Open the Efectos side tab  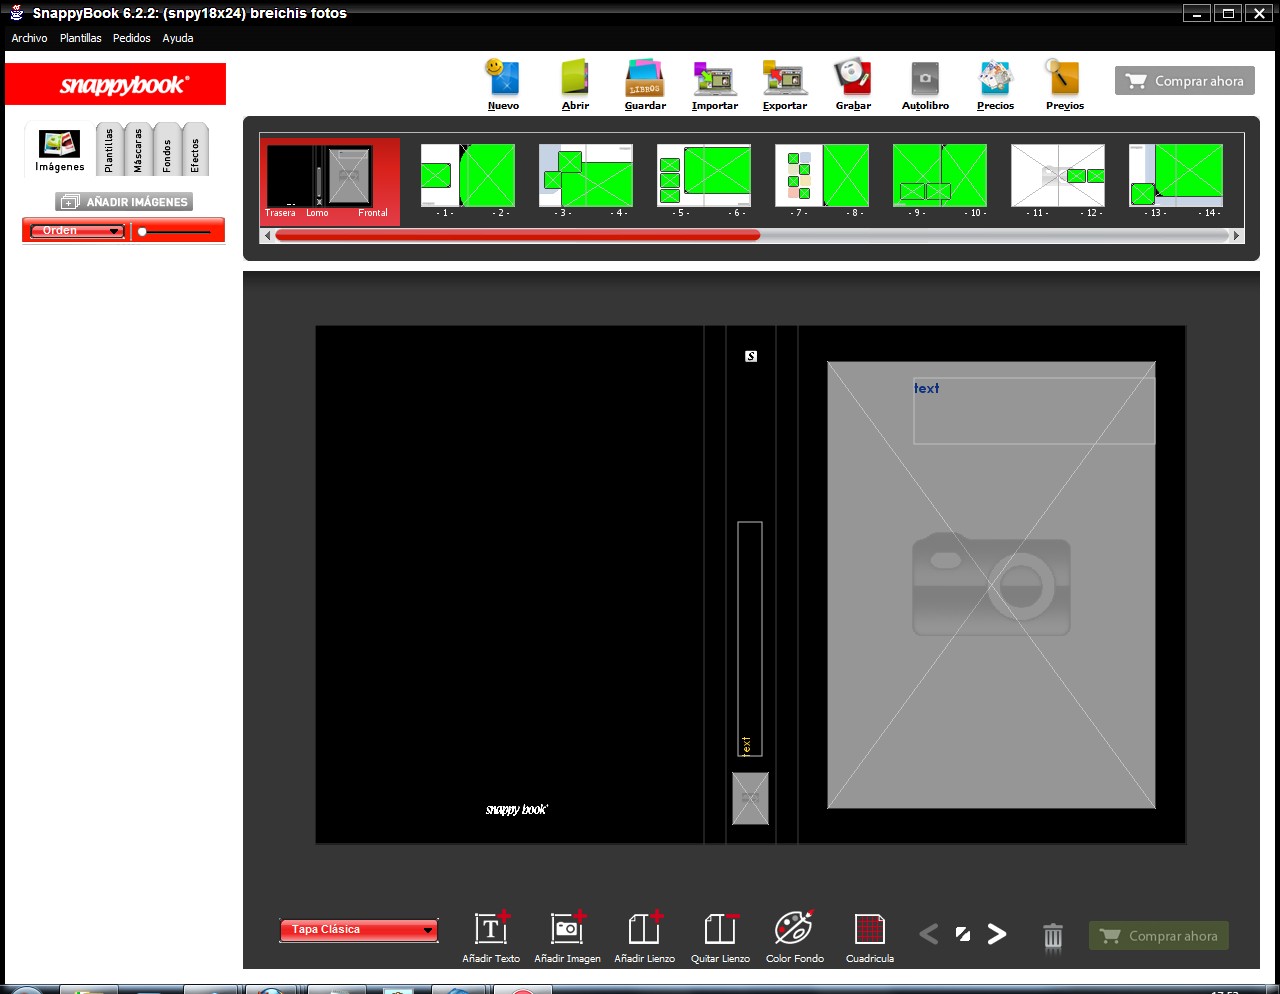(x=195, y=150)
